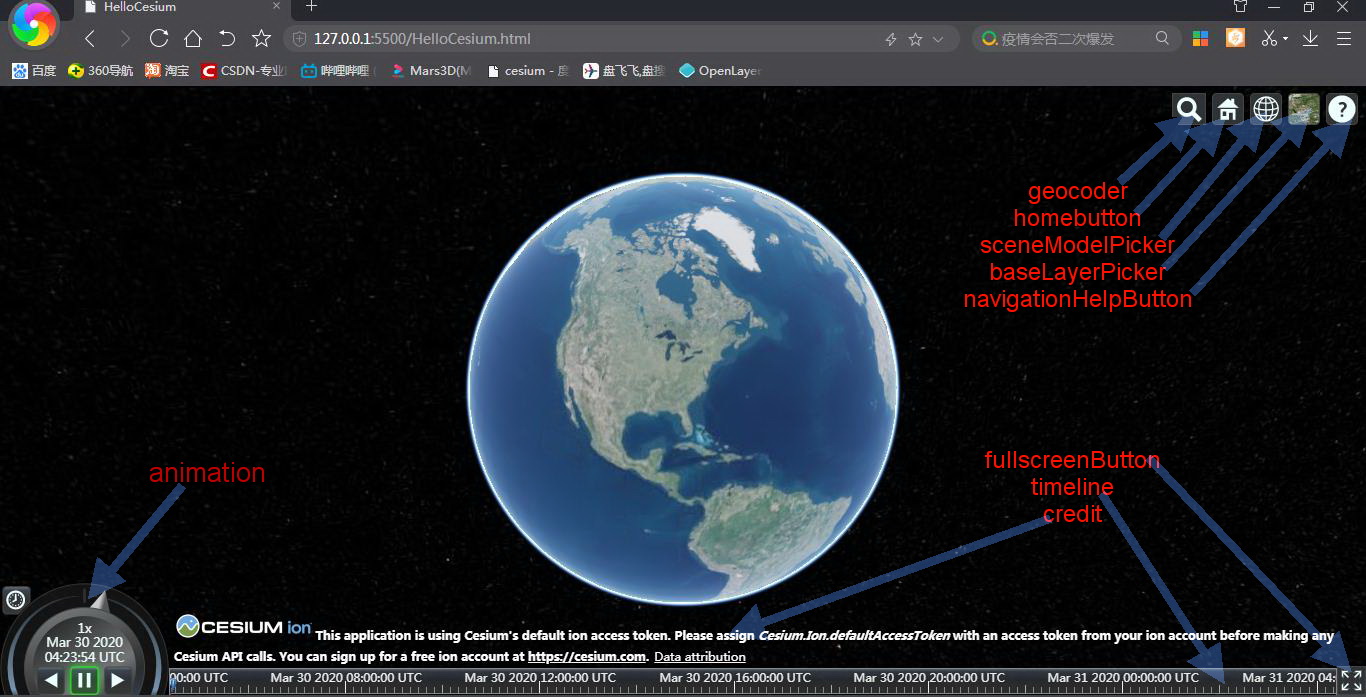Open the CSDN bookmark
The image size is (1366, 697).
click(x=245, y=71)
